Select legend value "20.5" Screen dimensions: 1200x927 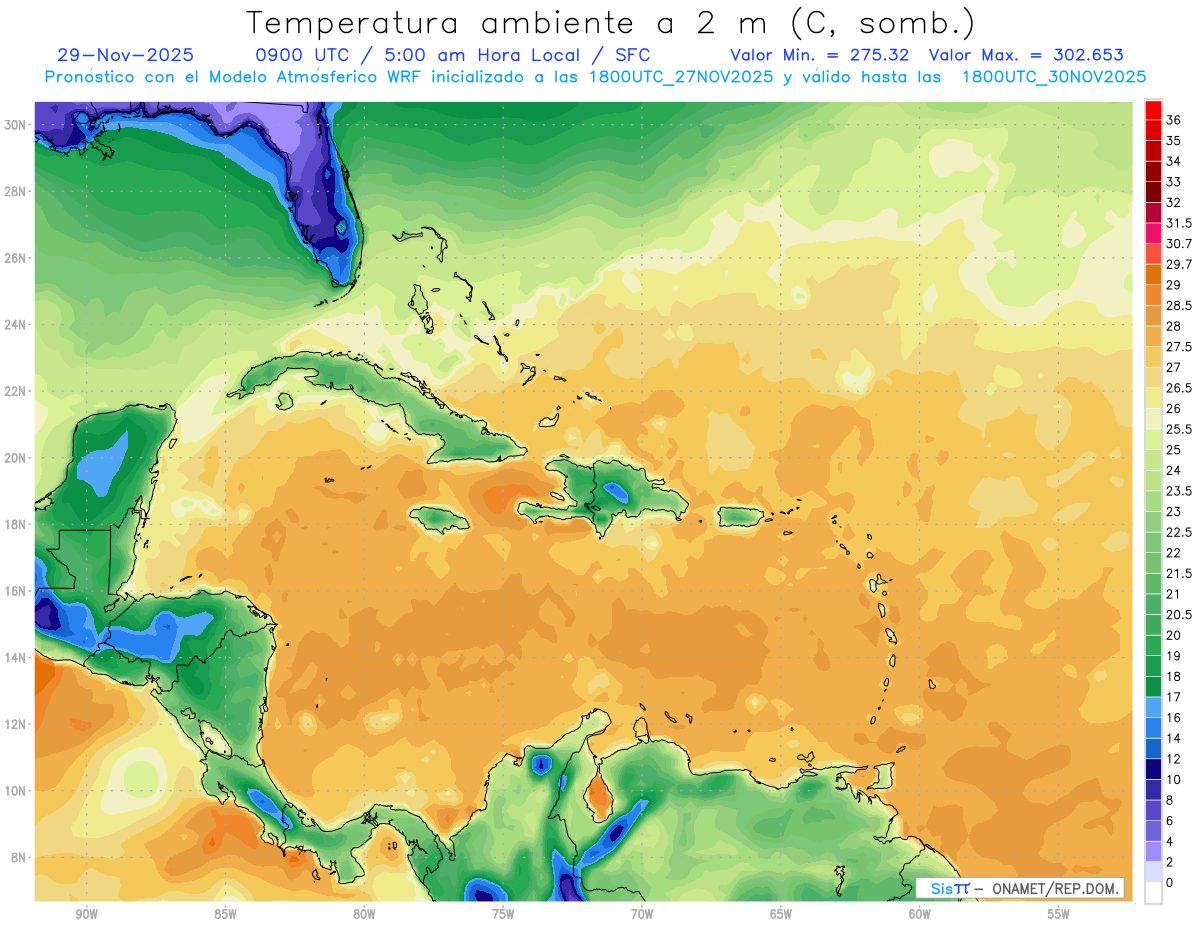[x=1179, y=614]
